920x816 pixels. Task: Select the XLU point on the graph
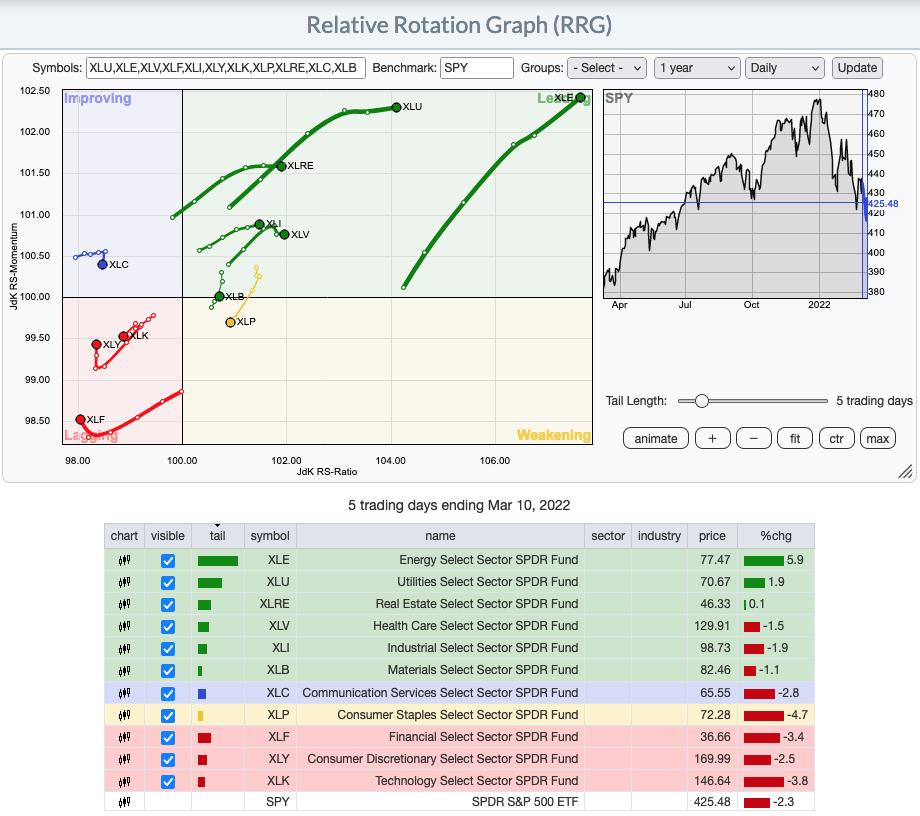pos(397,107)
